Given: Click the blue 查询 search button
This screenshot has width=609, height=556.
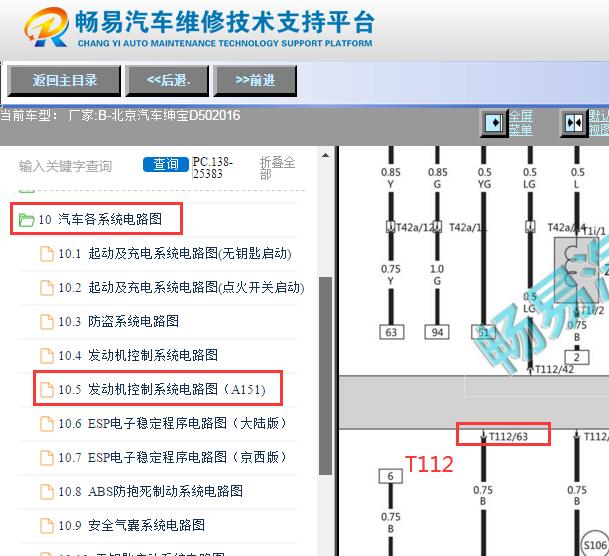Looking at the screenshot, I should (165, 164).
